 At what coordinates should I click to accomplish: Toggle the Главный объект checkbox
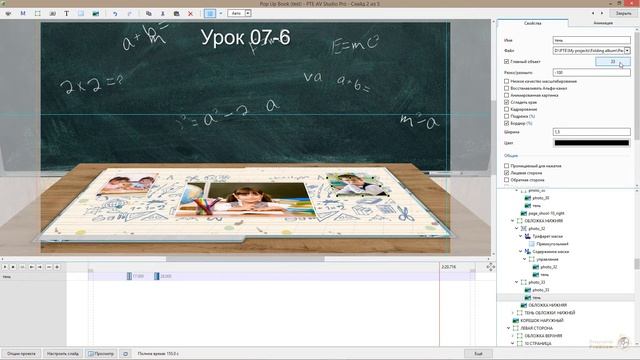pyautogui.click(x=507, y=62)
